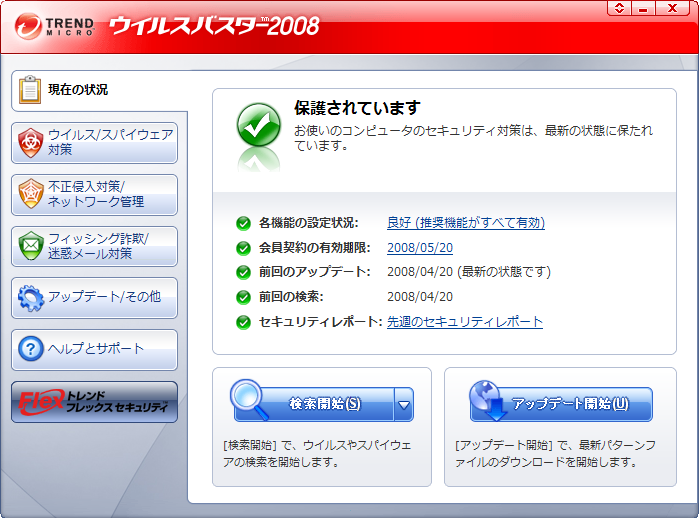Select the 現在の状況 tab
Viewport: 700px width, 518px height.
[x=99, y=91]
